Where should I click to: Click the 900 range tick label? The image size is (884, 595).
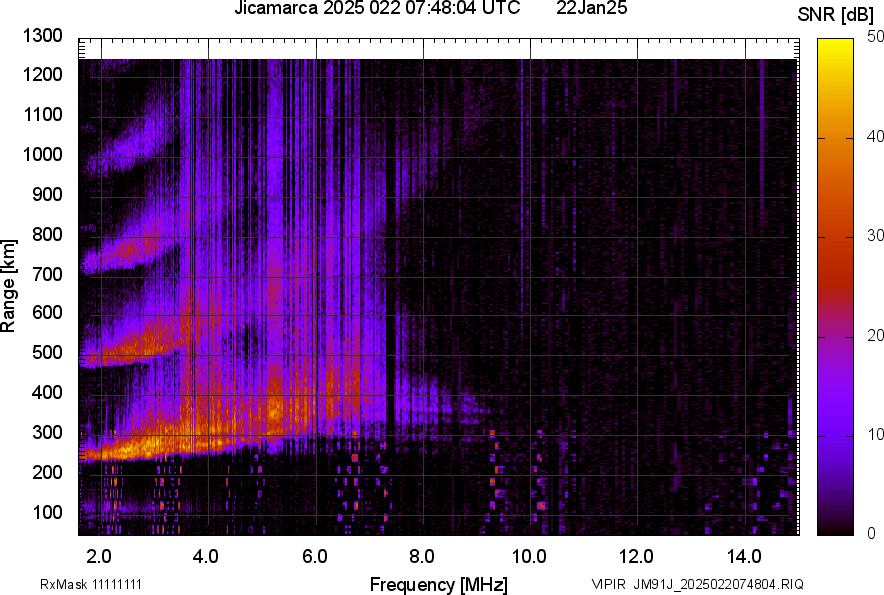click(48, 195)
